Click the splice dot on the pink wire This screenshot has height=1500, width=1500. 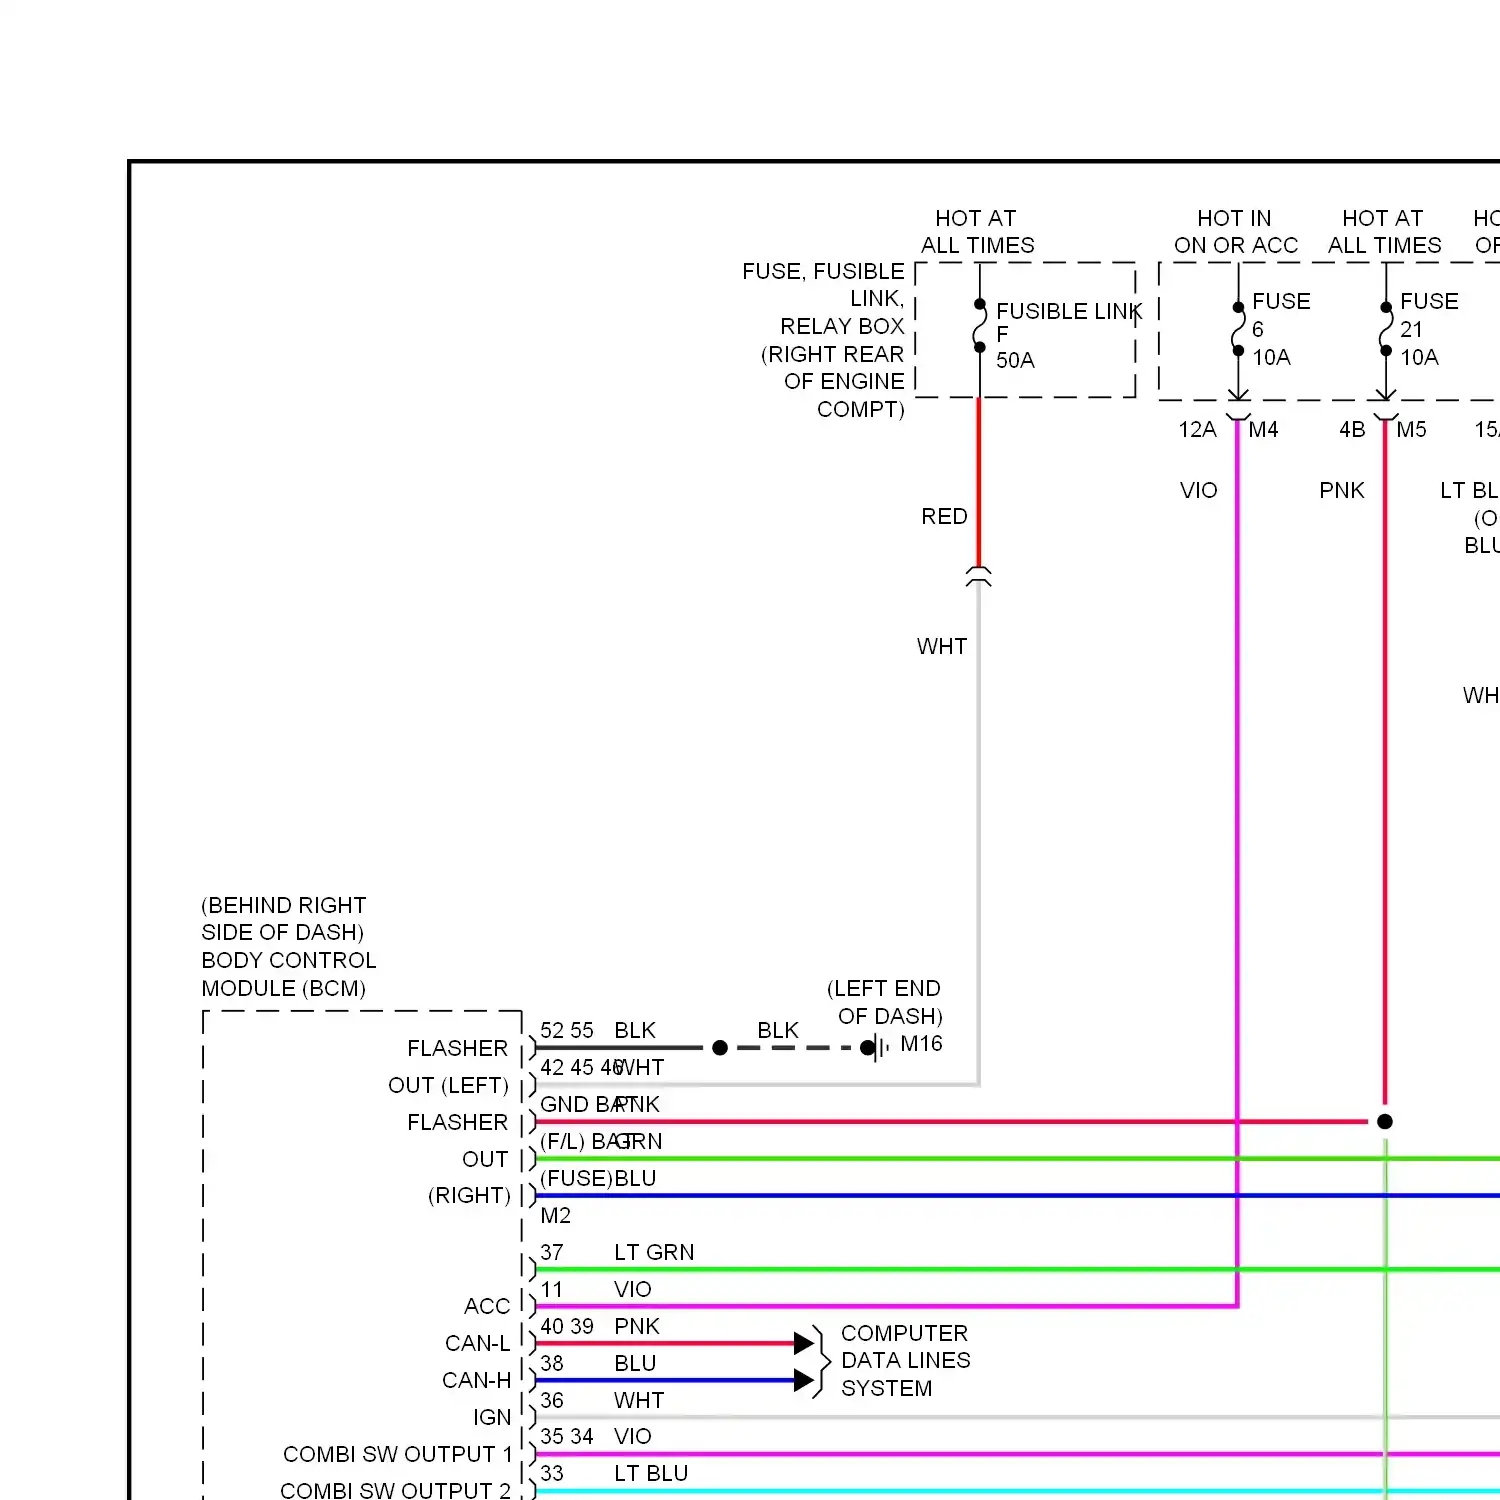1385,1122
